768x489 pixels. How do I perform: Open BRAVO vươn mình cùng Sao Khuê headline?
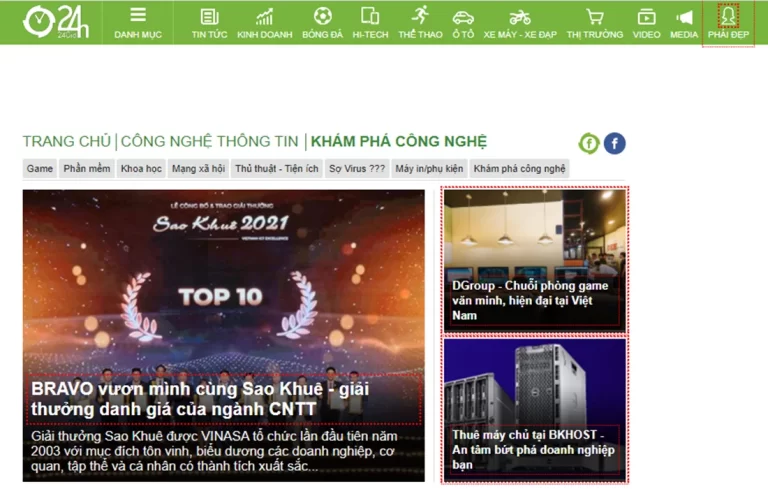pyautogui.click(x=200, y=399)
